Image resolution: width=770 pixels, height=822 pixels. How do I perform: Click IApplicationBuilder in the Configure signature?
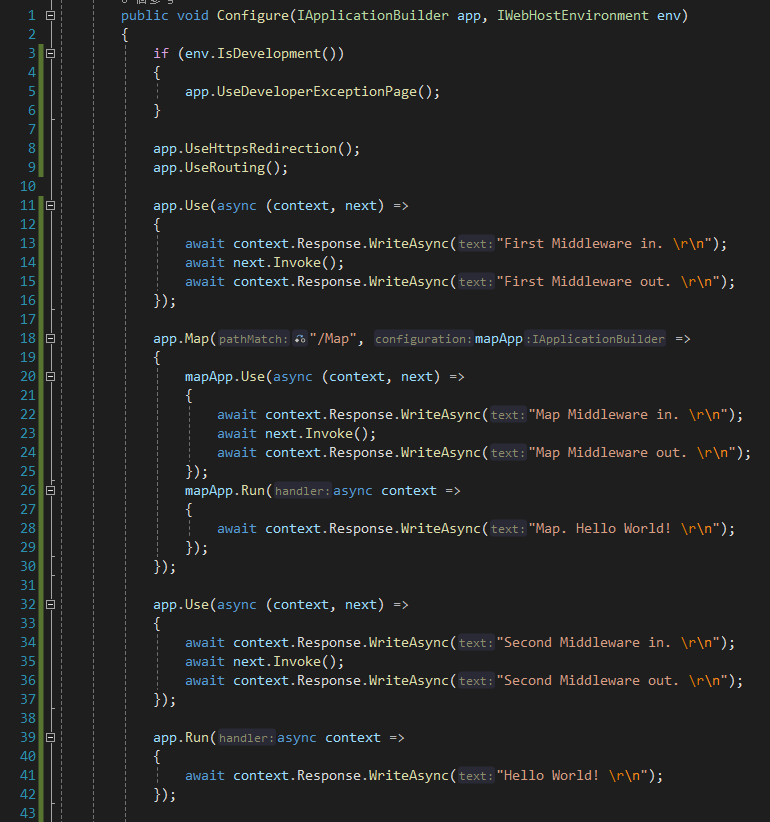373,16
